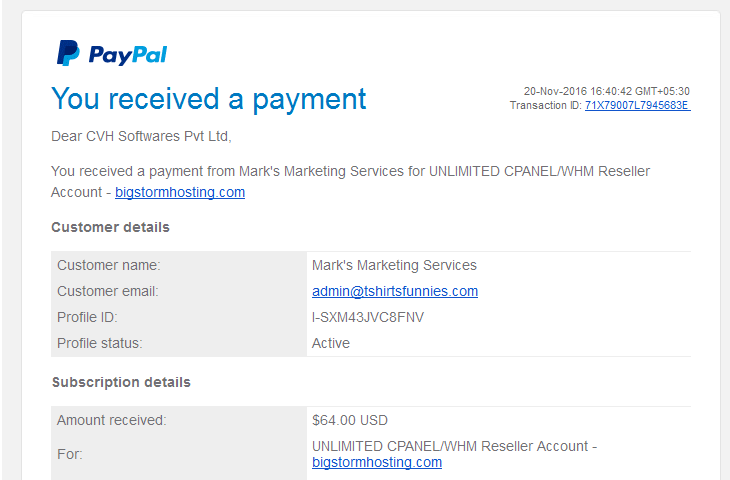Click 'UNLIMITED CPANEL/WHM Reseller Account -' in subscription table
The image size is (730, 480).
click(454, 446)
